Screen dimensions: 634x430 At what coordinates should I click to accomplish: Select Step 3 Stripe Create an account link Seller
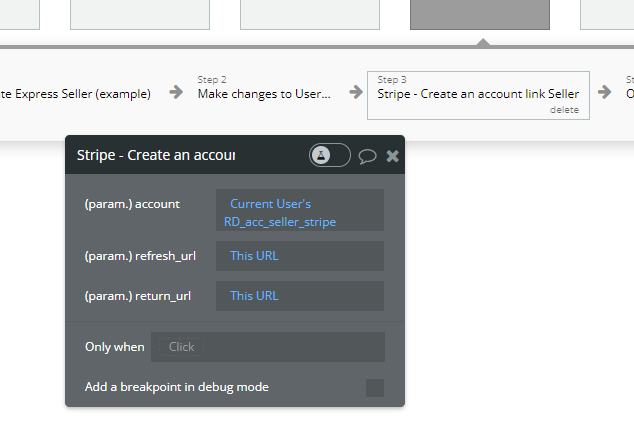click(x=478, y=95)
